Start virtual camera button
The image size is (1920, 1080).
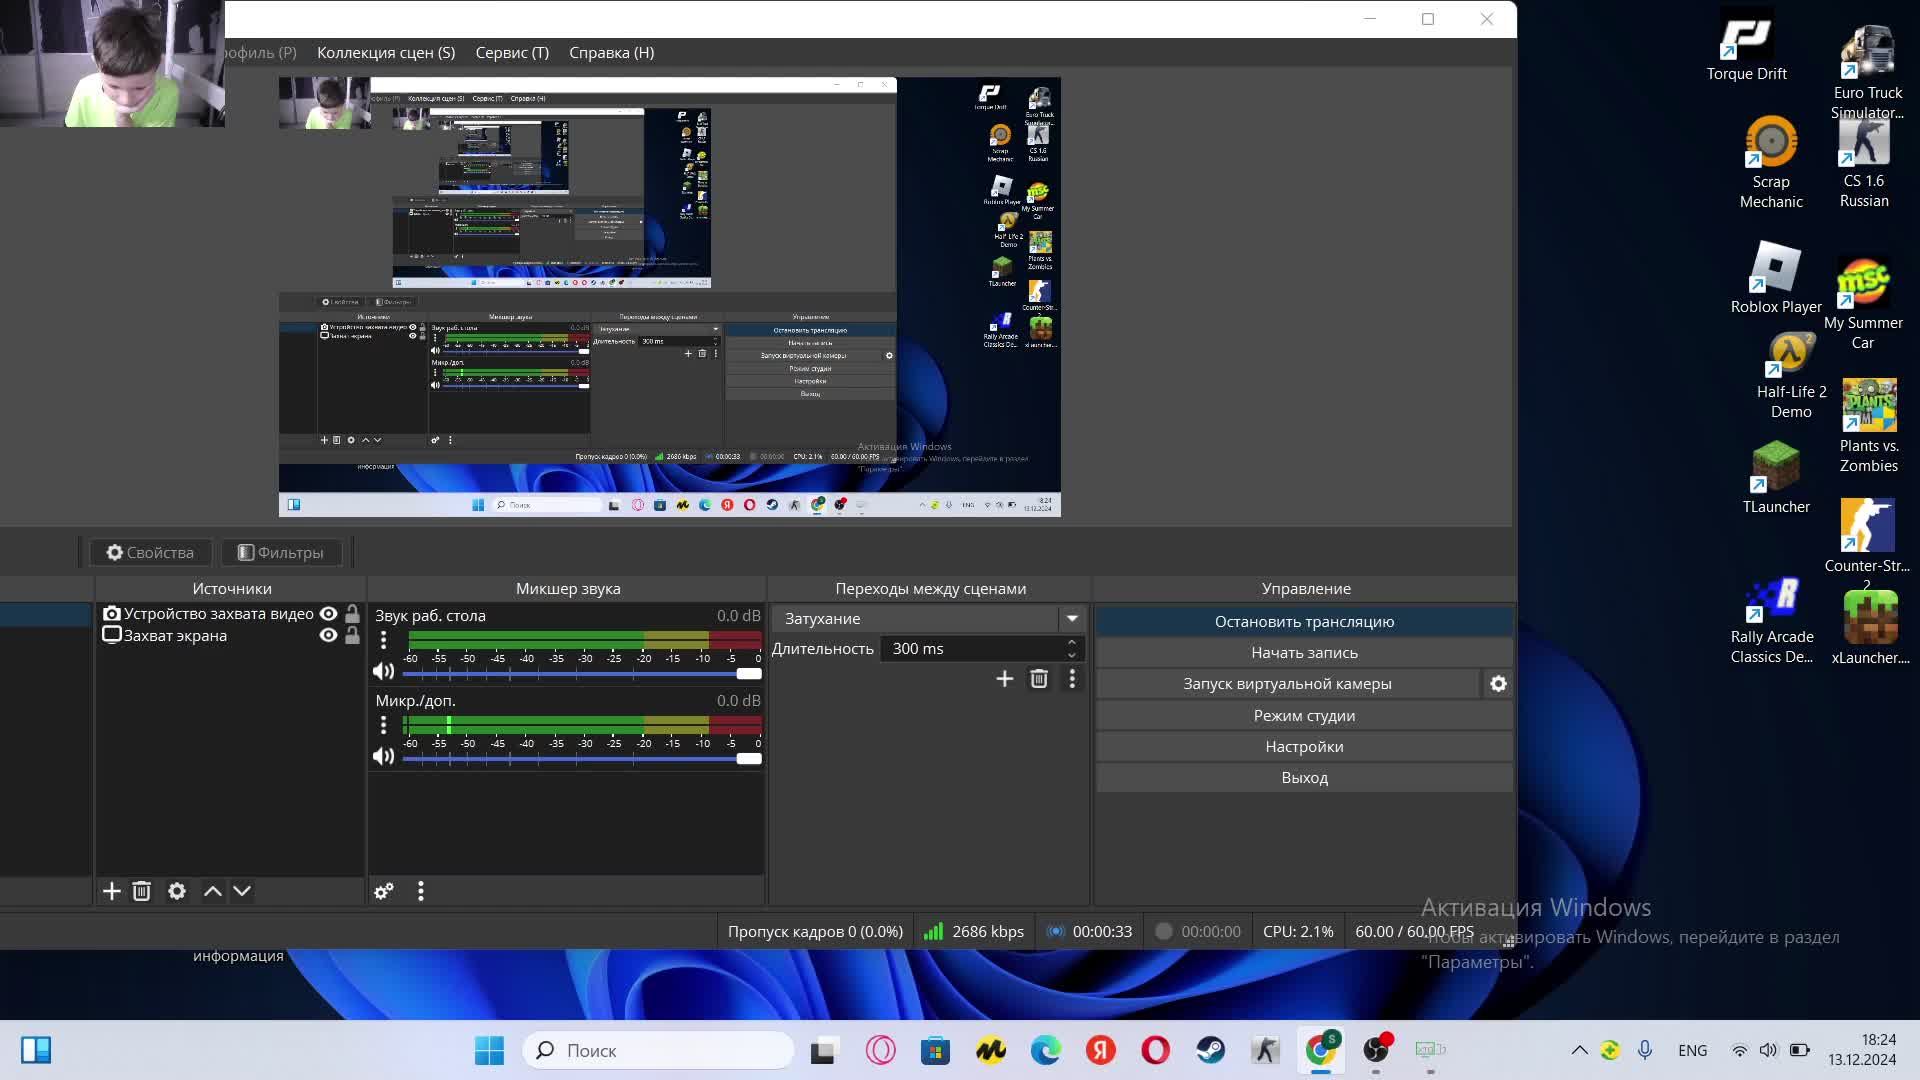[x=1287, y=684]
